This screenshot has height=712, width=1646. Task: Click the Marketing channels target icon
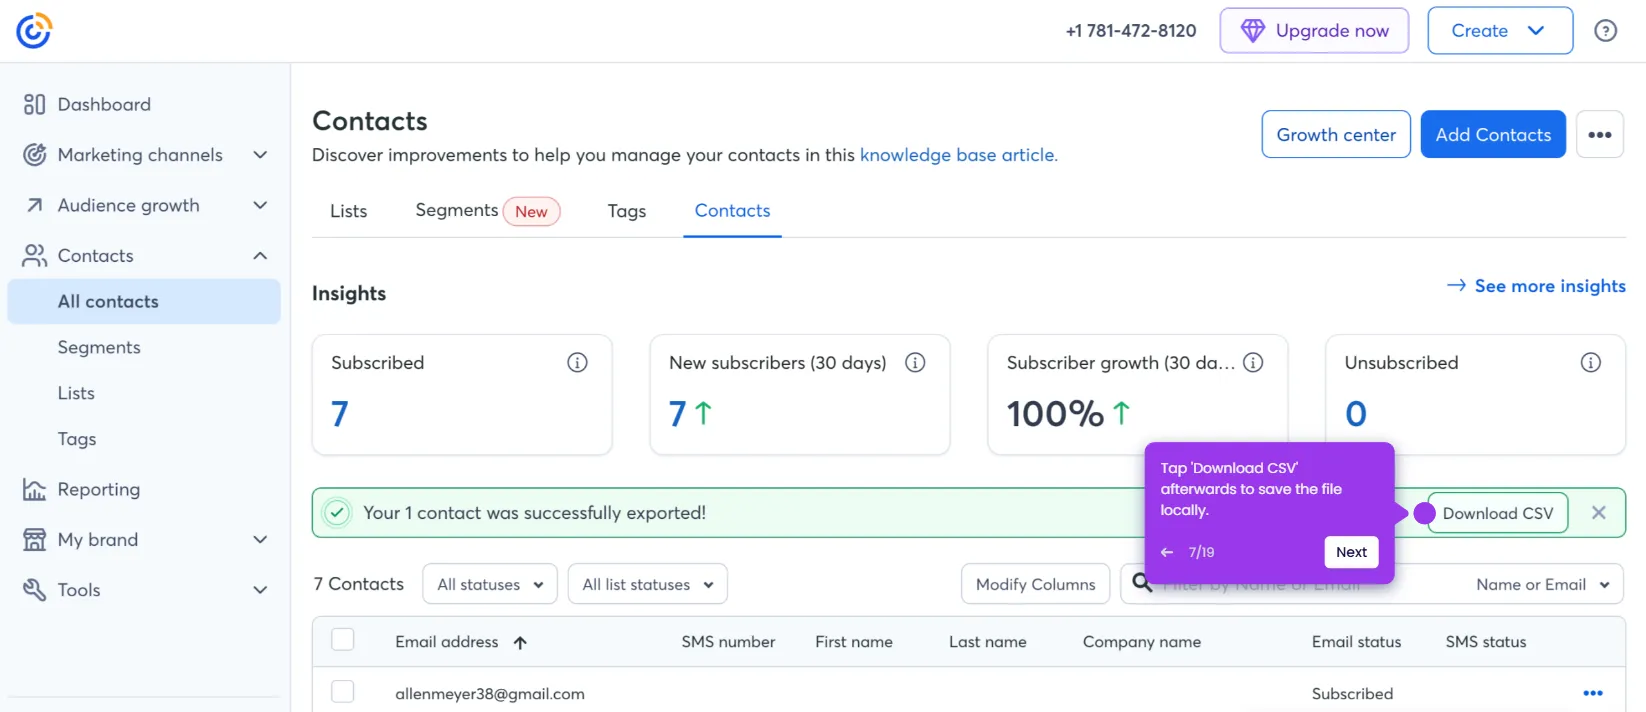click(x=35, y=155)
